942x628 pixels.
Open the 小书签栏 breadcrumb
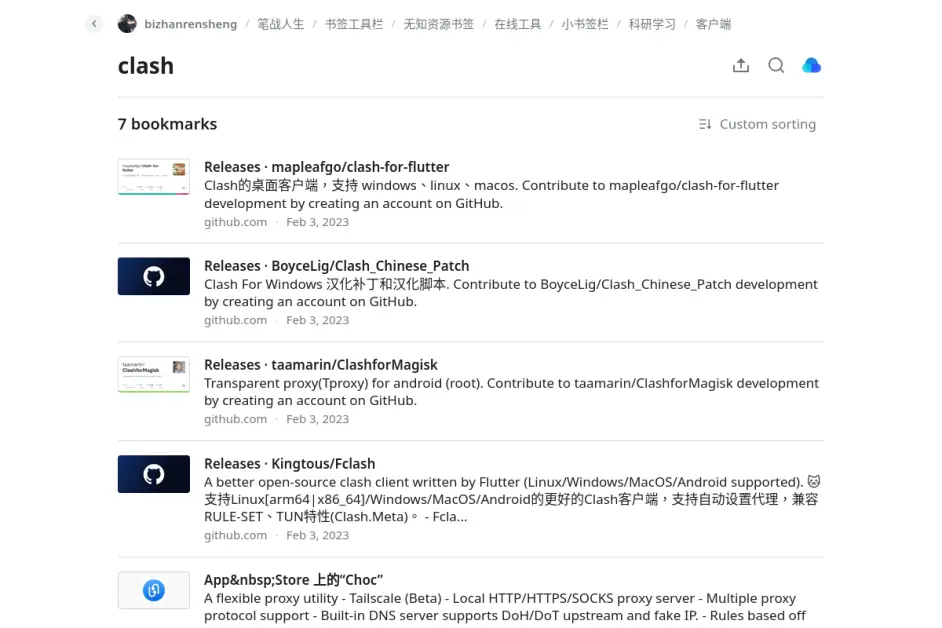585,24
